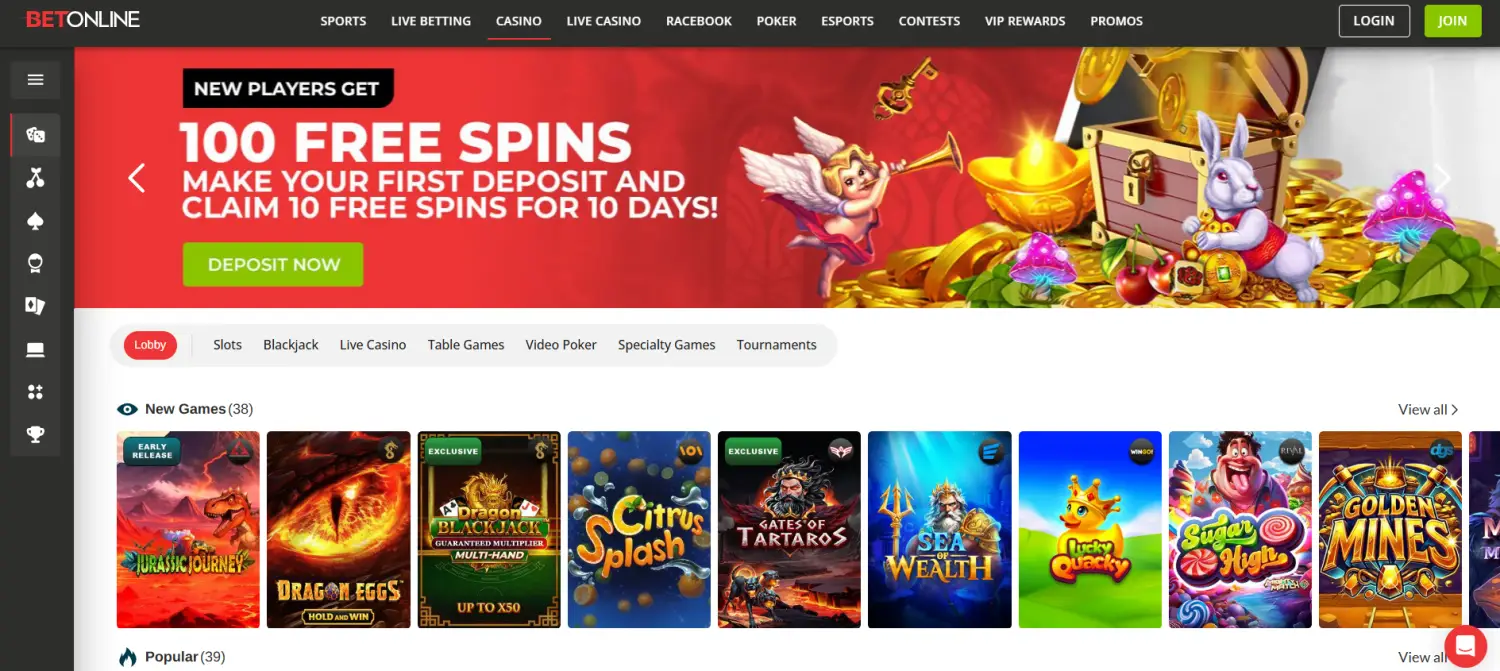Open the hamburger menu in the sidebar
1500x671 pixels.
tap(36, 80)
